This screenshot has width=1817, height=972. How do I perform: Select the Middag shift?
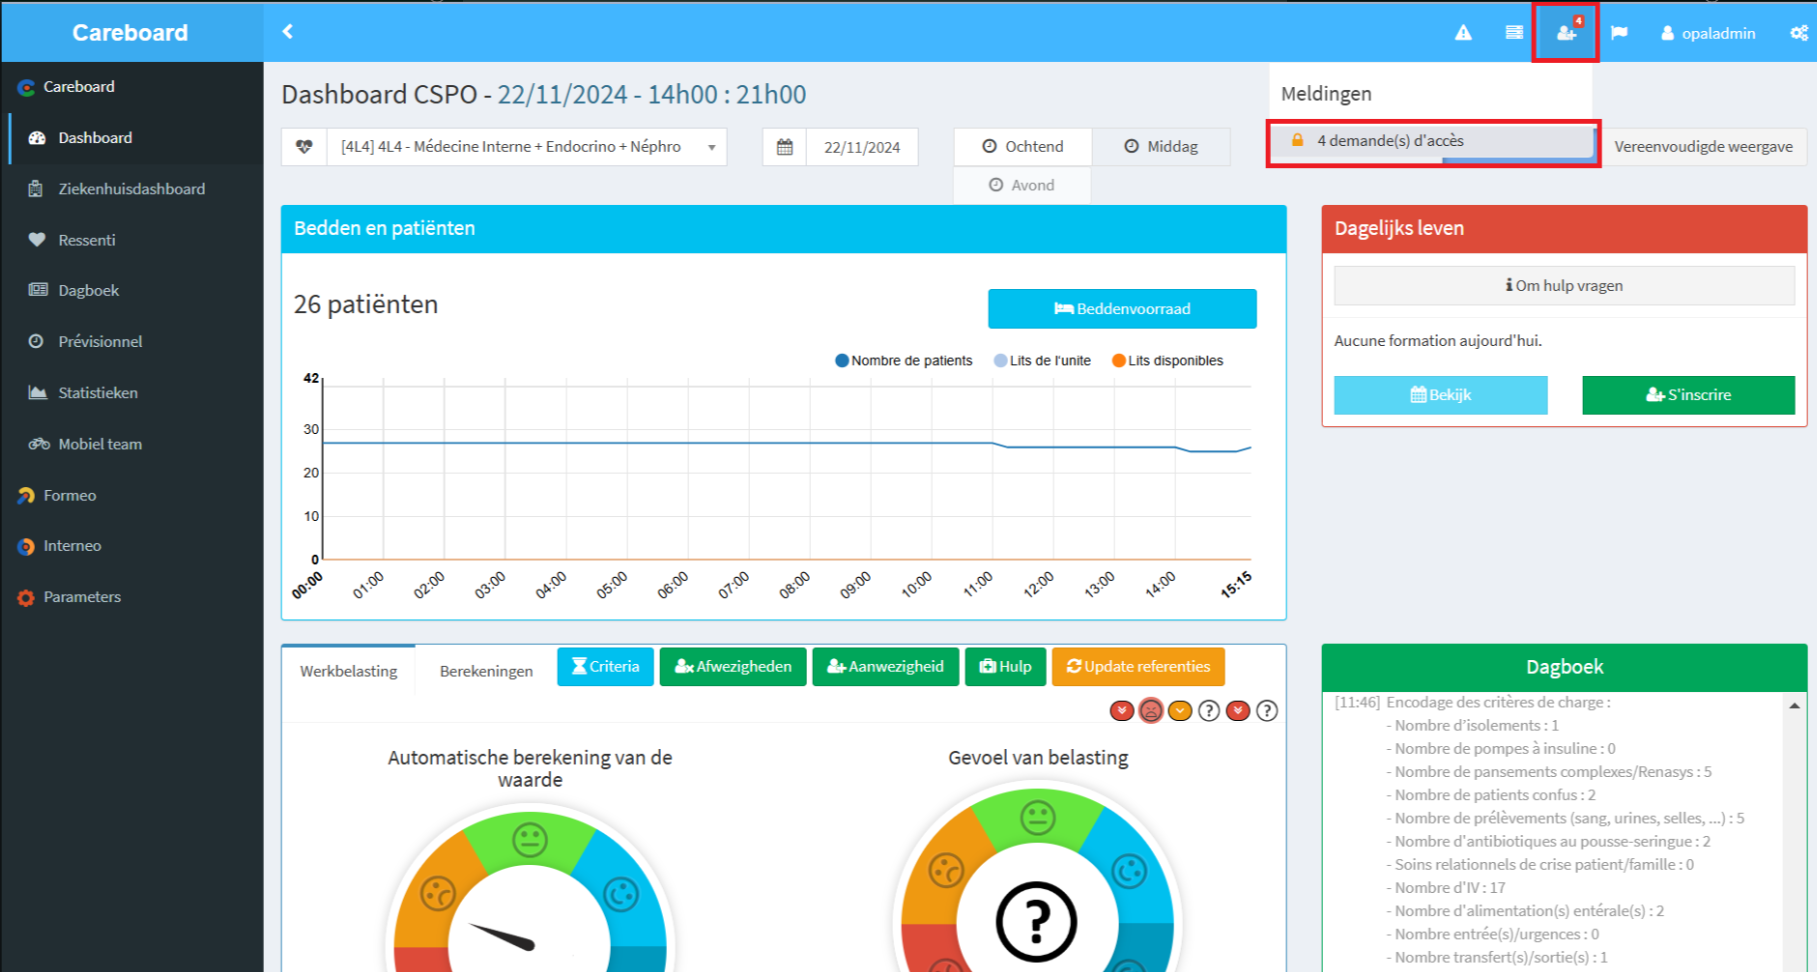point(1161,147)
